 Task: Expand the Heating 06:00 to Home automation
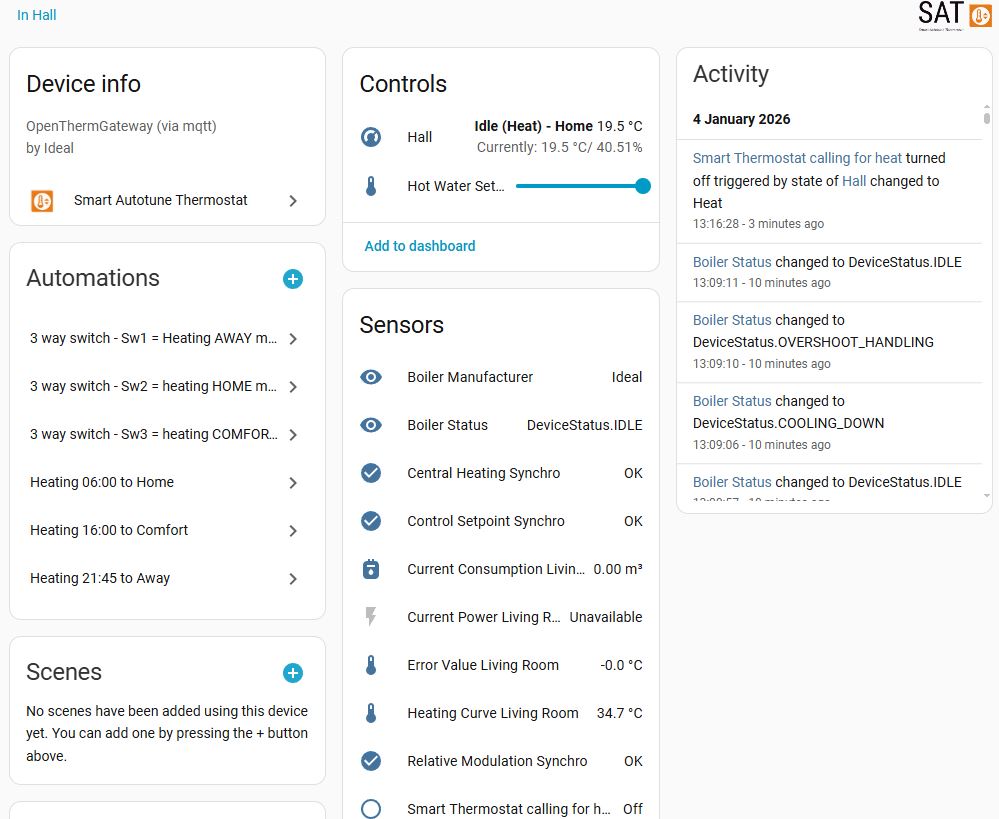(x=293, y=483)
